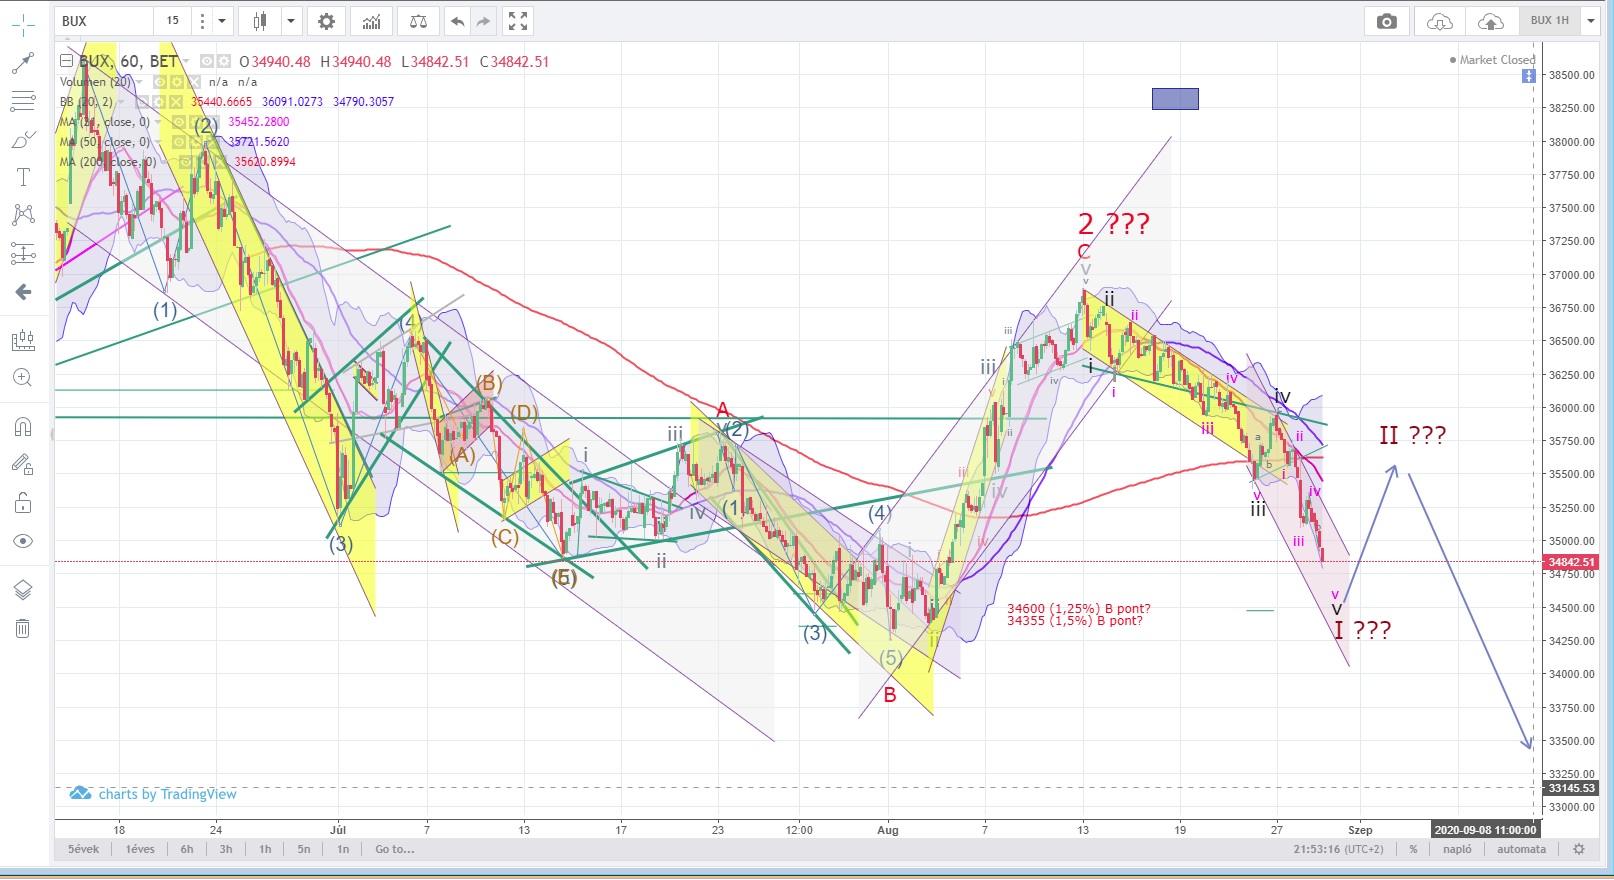Toggle visibility of the BUX main series

pyautogui.click(x=207, y=61)
